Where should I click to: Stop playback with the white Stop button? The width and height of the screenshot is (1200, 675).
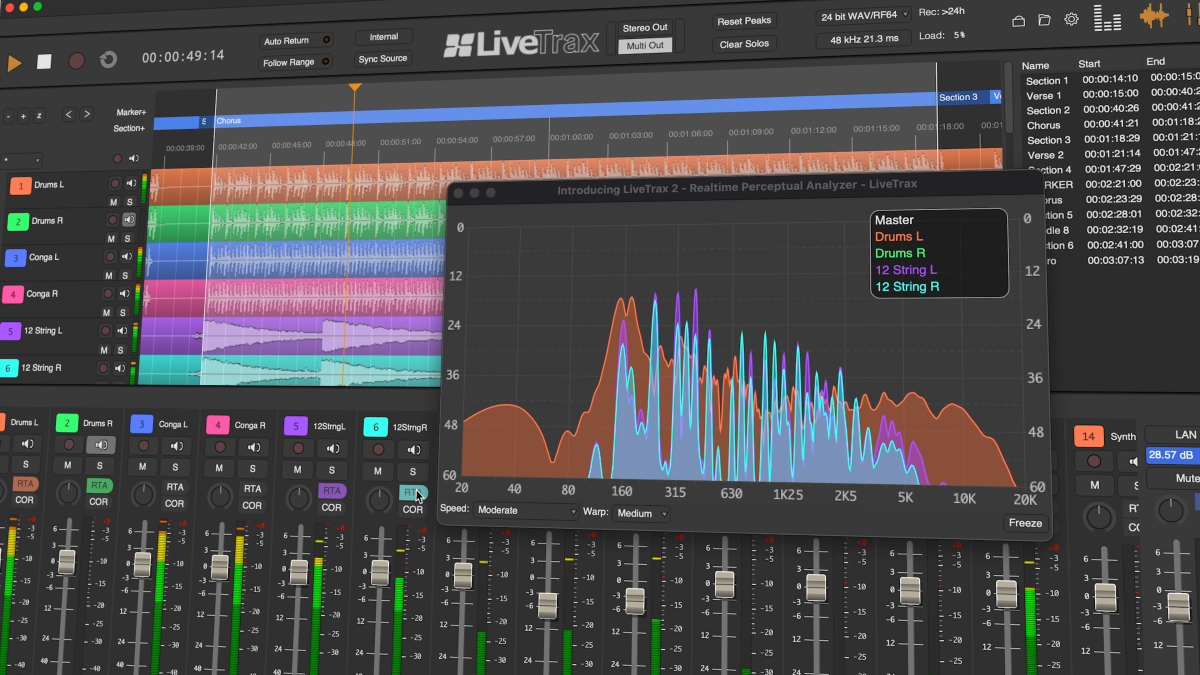(44, 61)
